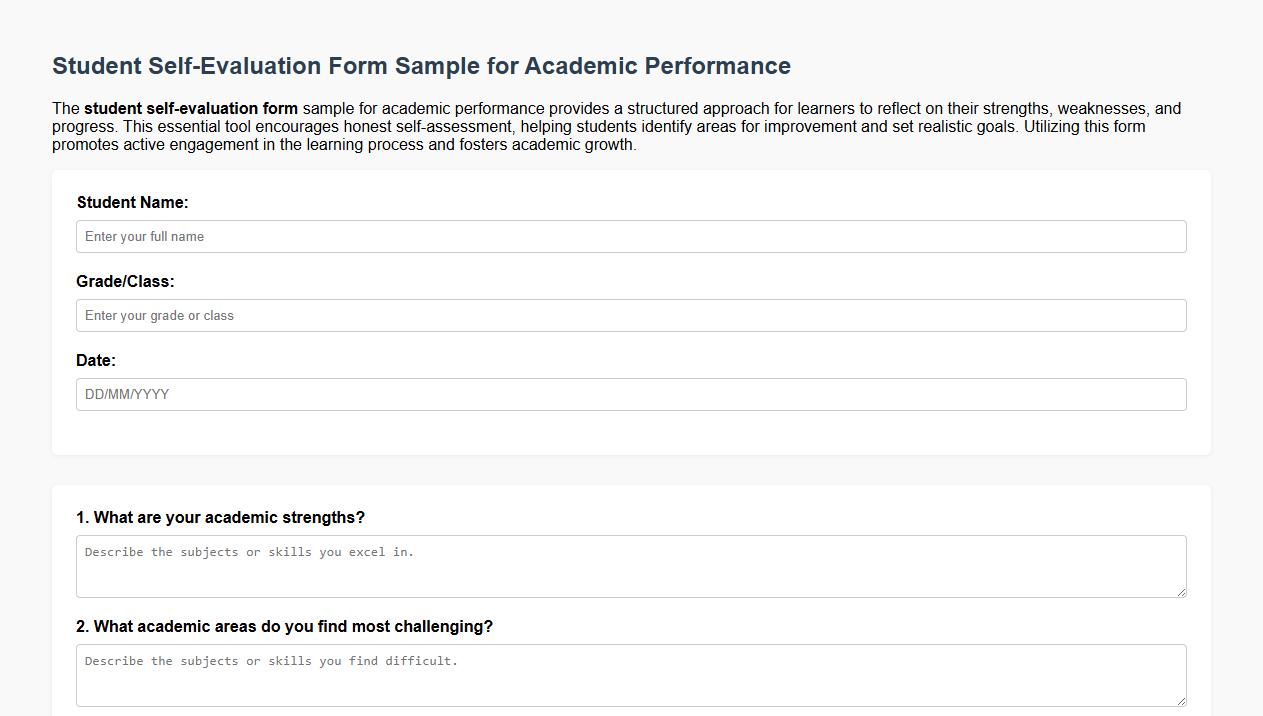Select the Date field showing DD/MM/YYYY

pos(631,394)
